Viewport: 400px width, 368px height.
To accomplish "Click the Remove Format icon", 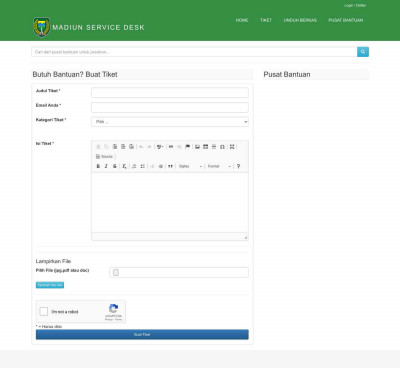I will [124, 166].
